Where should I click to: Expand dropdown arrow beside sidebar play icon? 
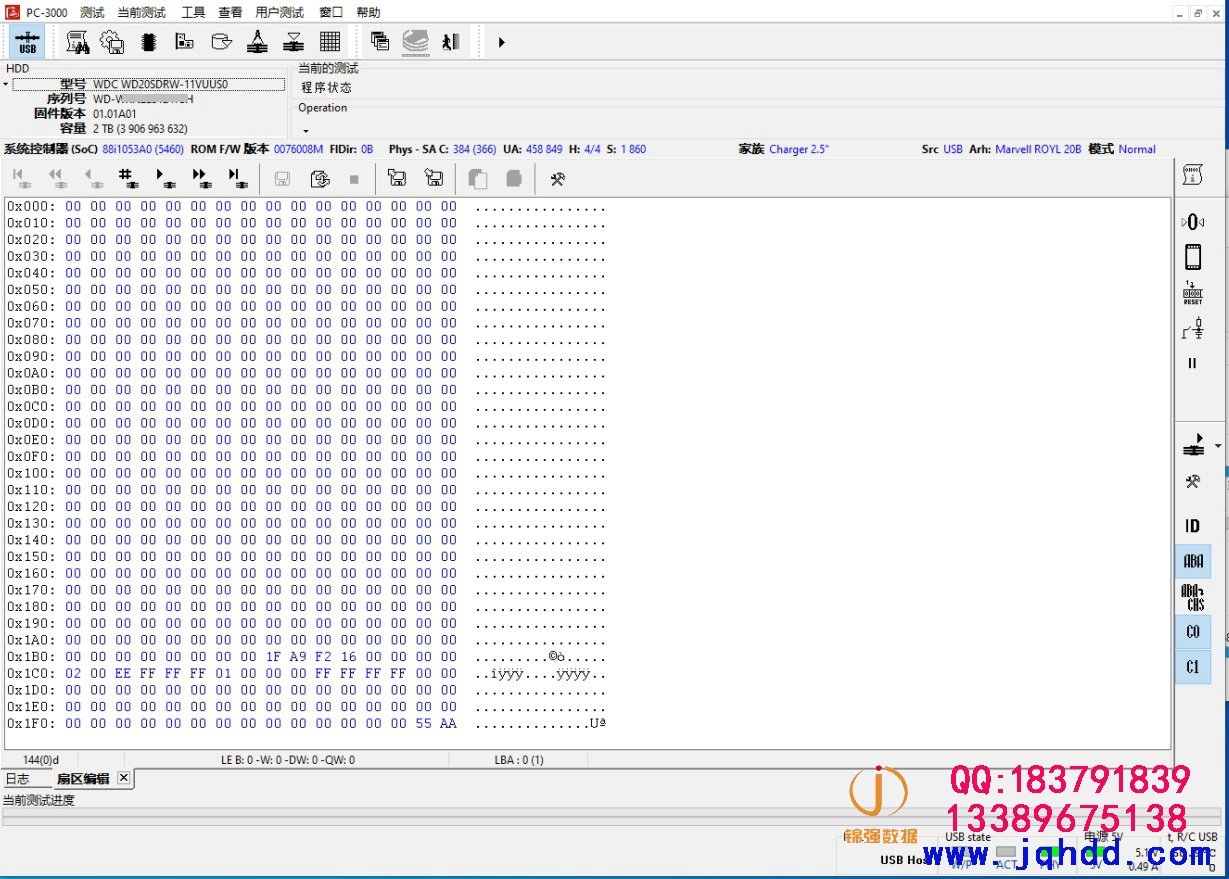tap(1218, 445)
